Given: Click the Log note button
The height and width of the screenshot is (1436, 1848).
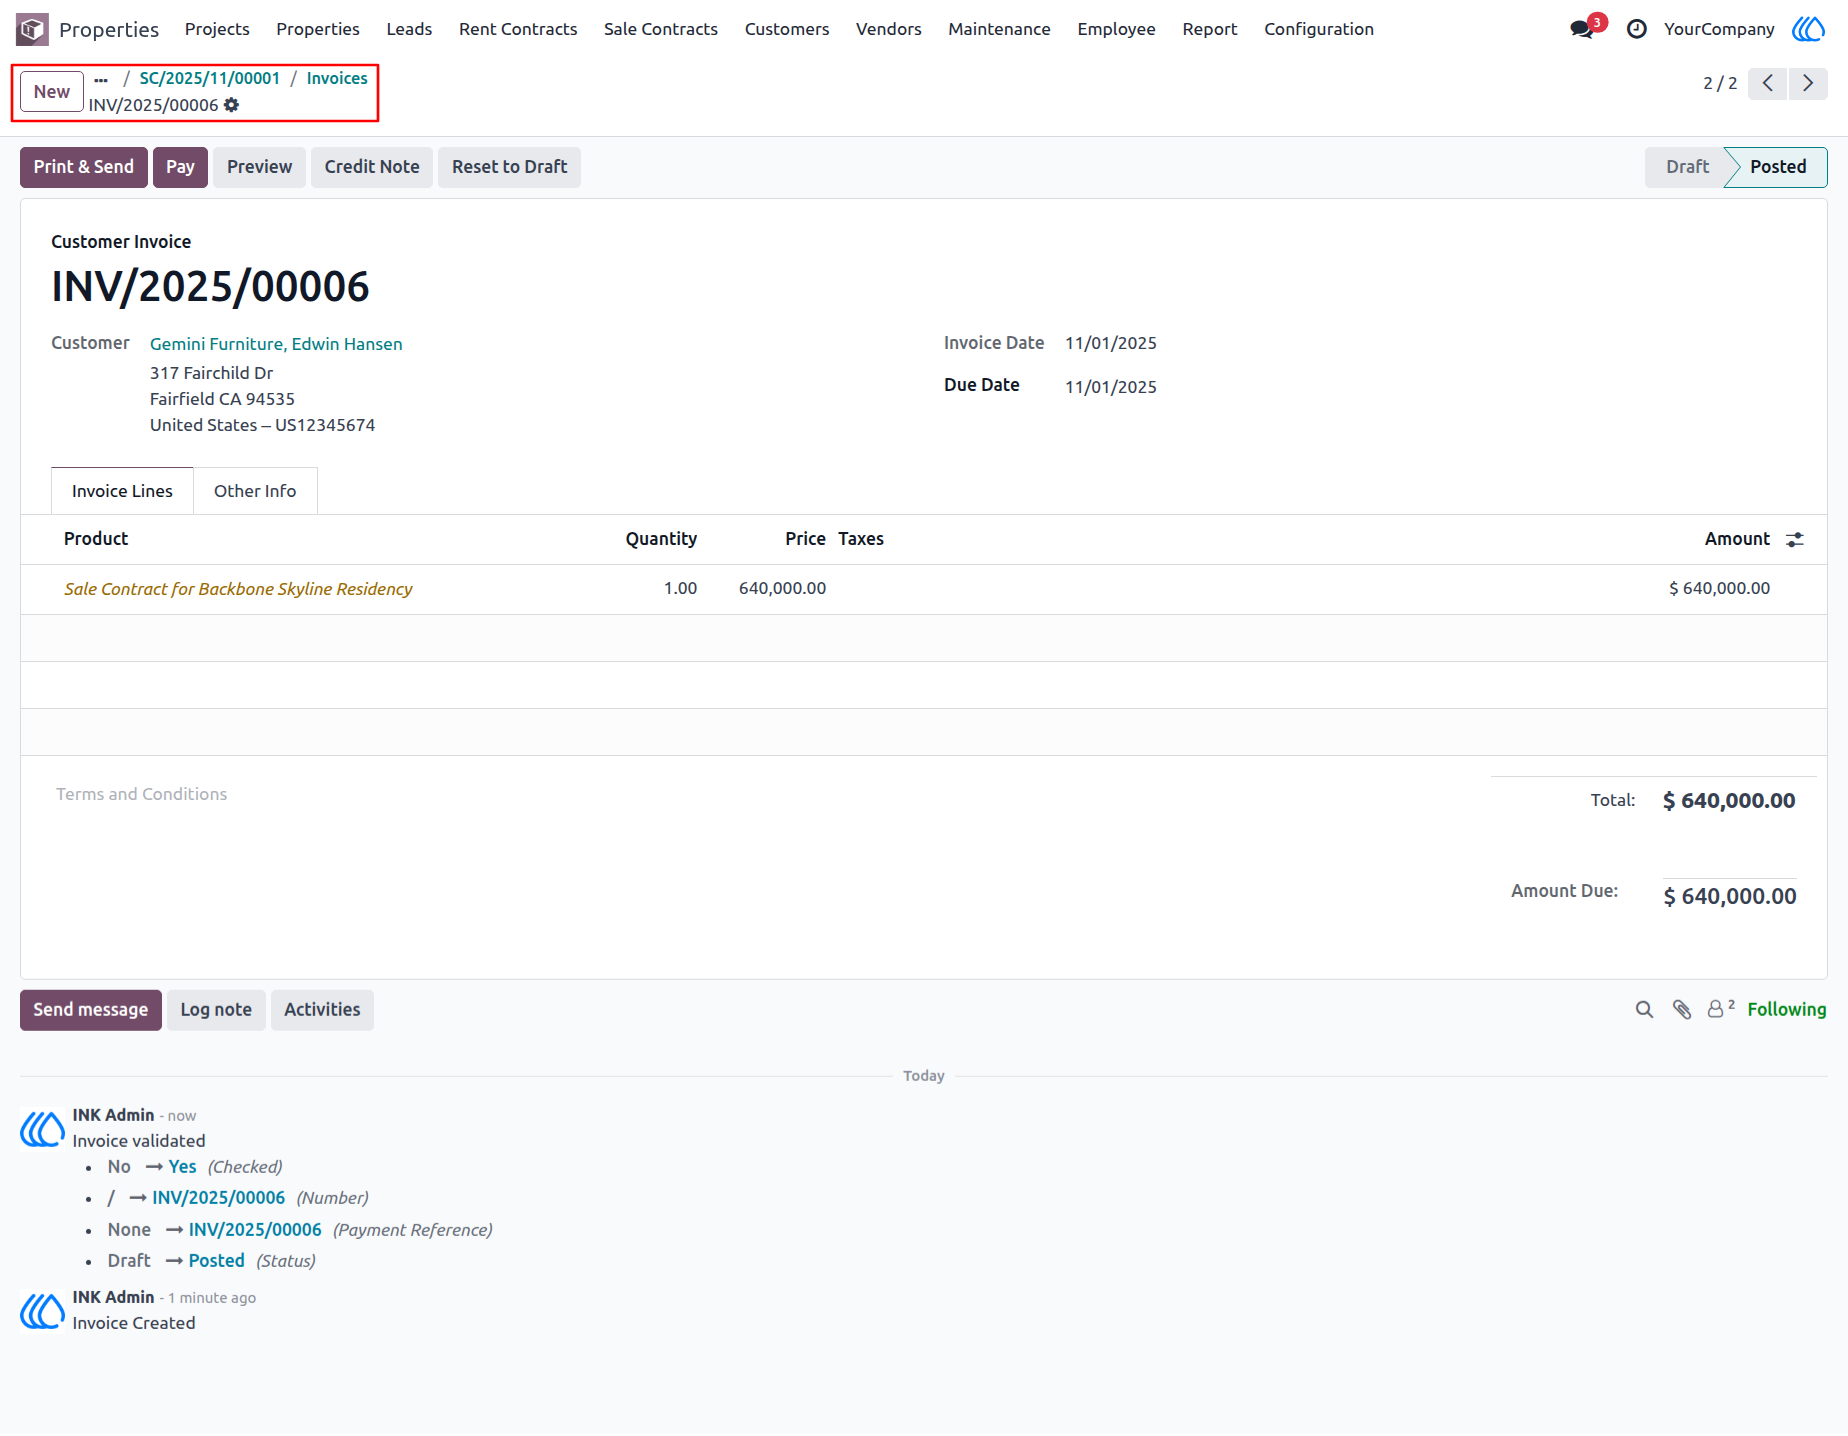Looking at the screenshot, I should 216,1010.
